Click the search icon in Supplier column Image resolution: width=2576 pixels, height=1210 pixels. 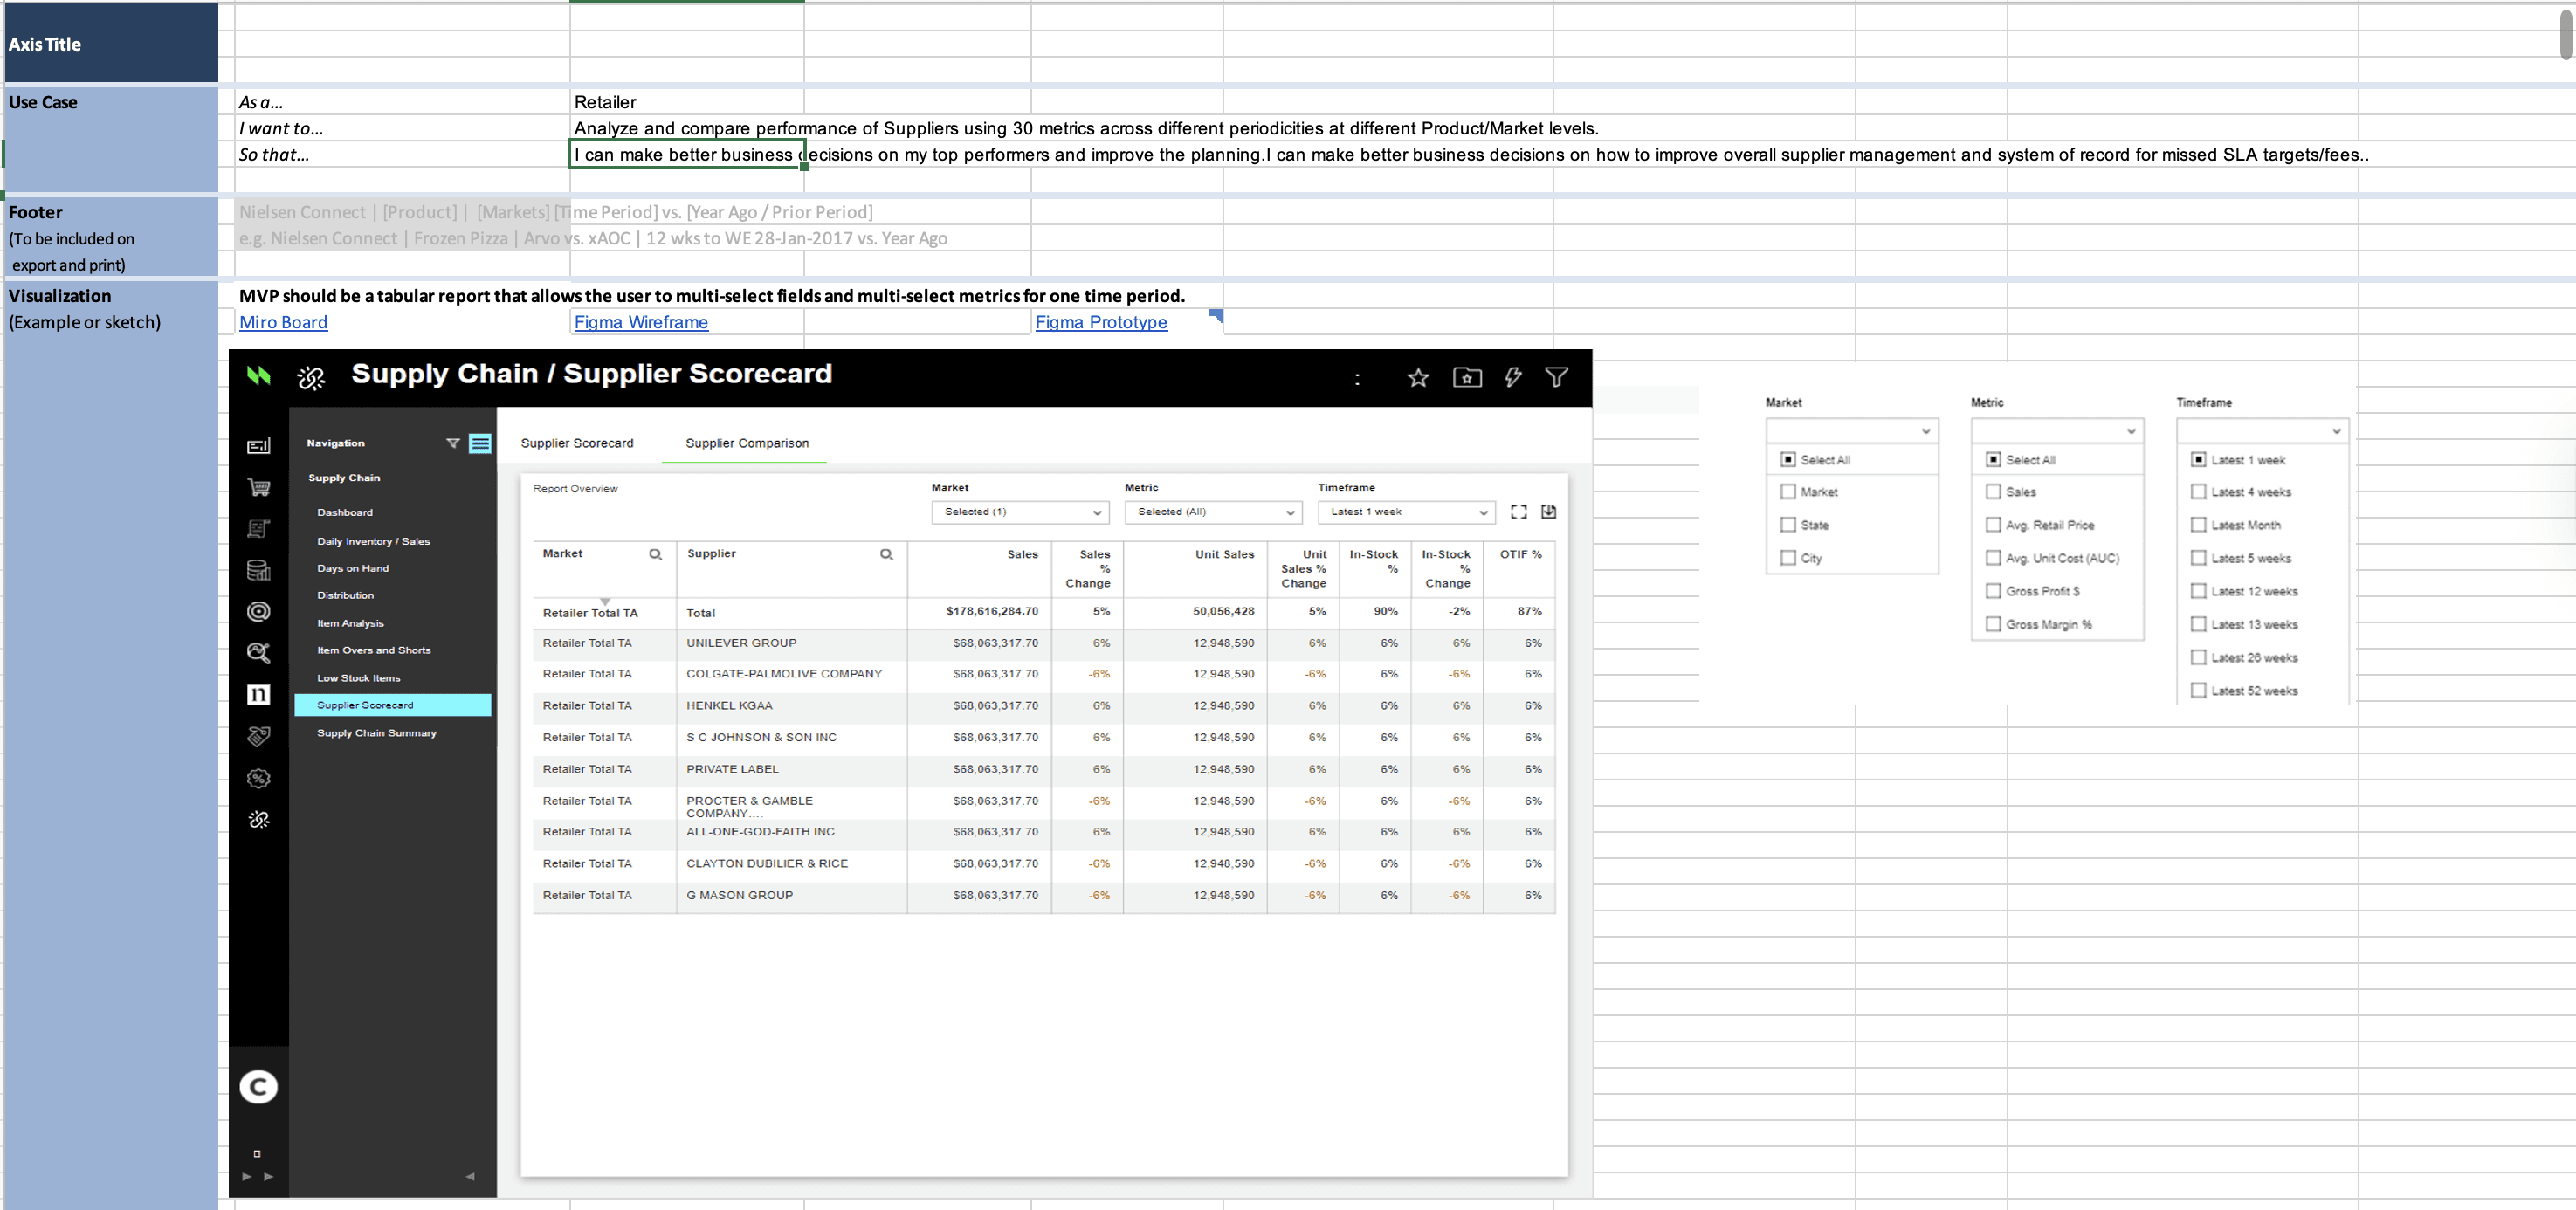886,554
